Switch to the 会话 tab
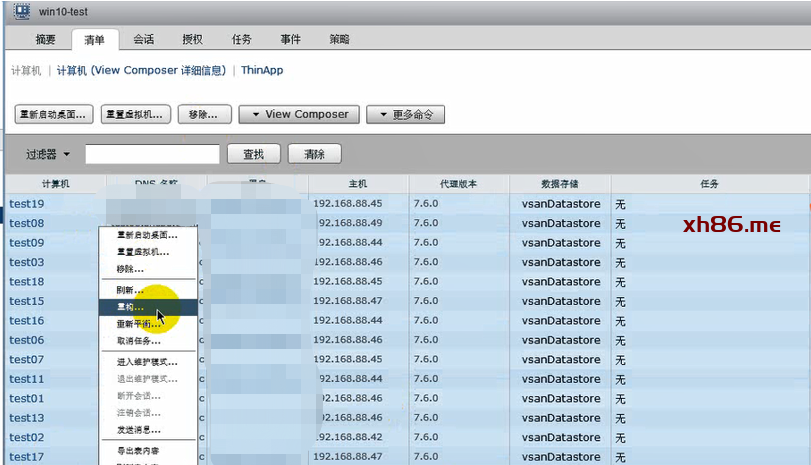The height and width of the screenshot is (465, 811). (143, 39)
